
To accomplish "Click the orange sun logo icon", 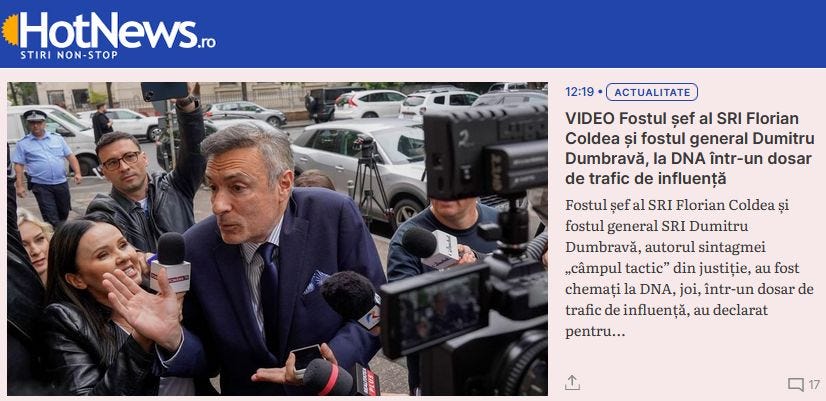I will click(x=11, y=30).
